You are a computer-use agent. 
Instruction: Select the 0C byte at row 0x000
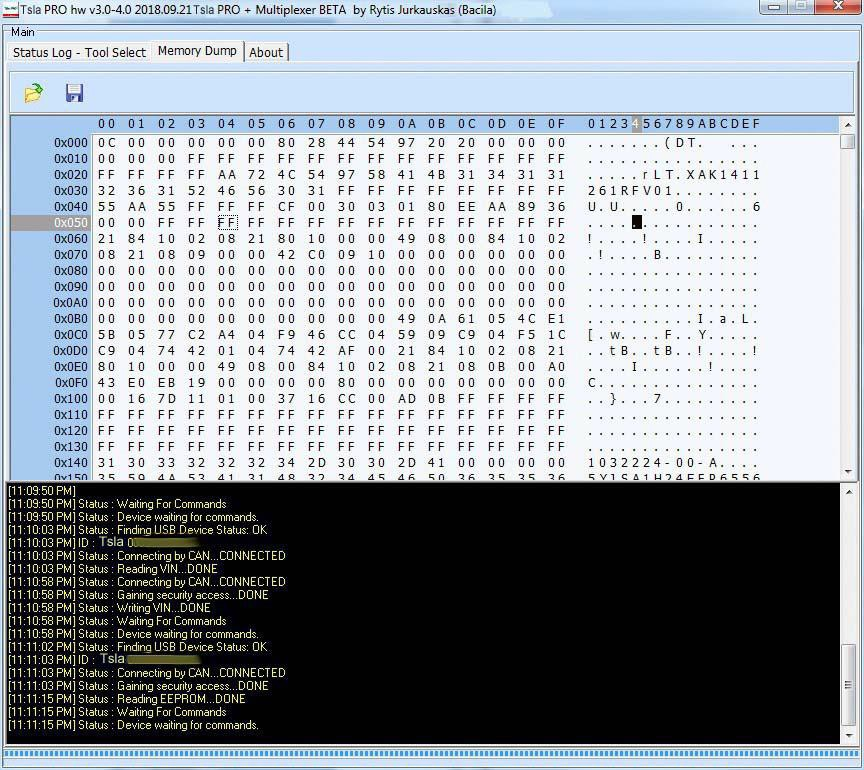tap(107, 143)
